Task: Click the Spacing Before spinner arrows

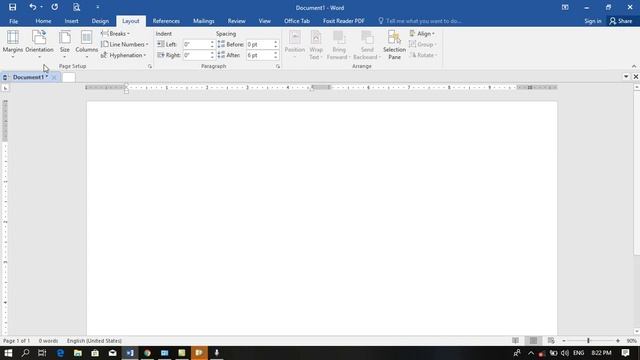Action: (276, 44)
